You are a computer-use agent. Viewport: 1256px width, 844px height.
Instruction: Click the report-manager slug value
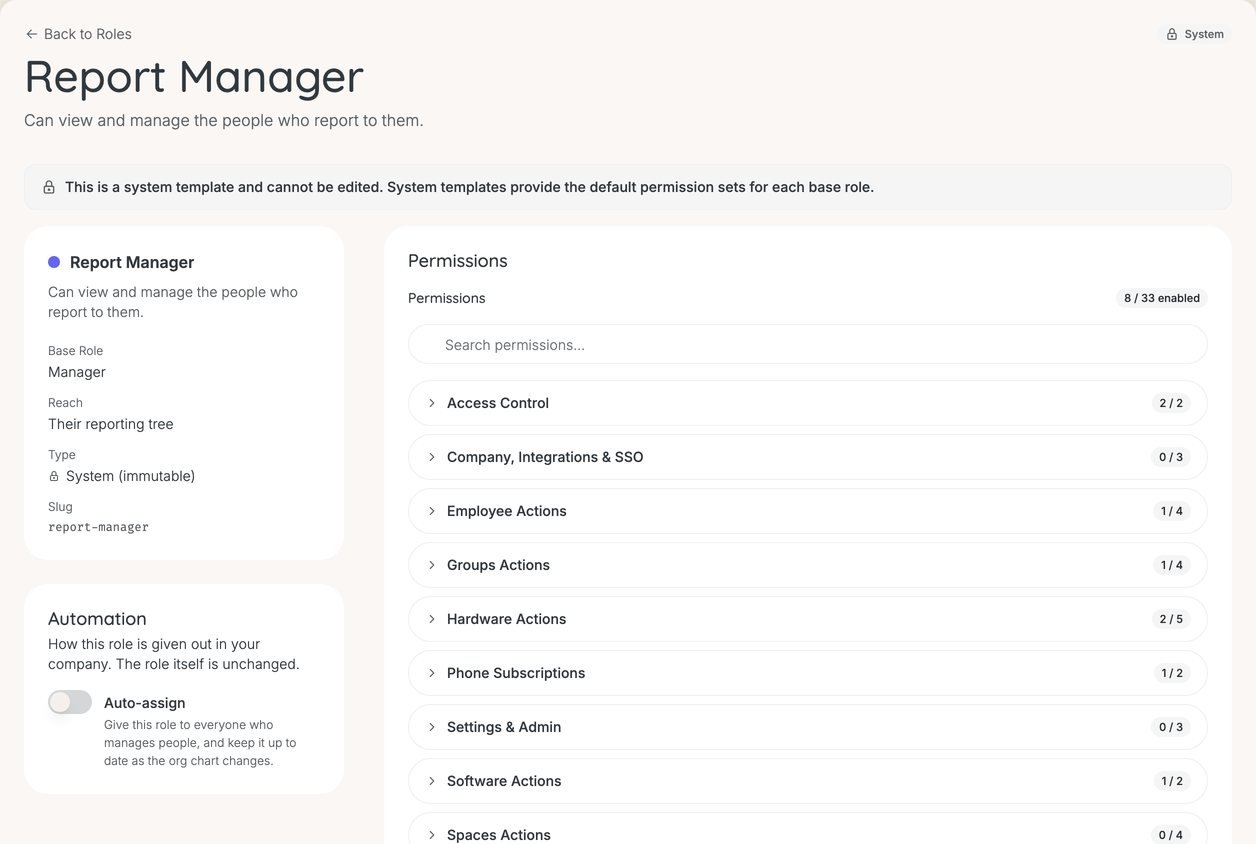pos(98,527)
